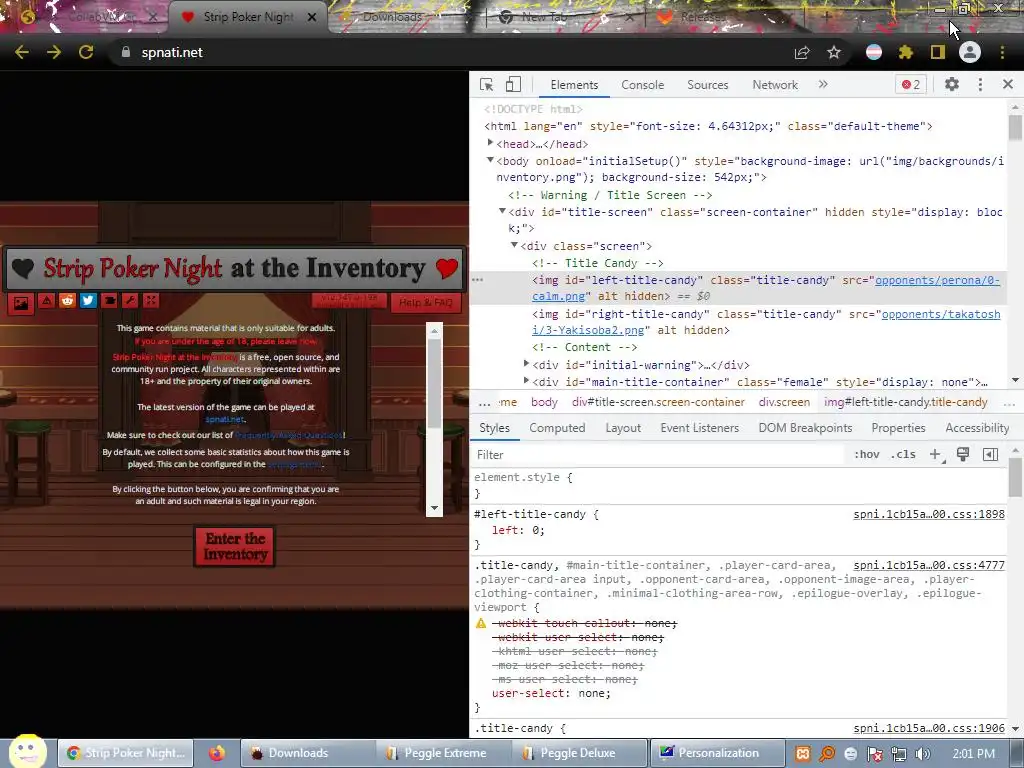
Task: Click the warning text scrollbar down arrow
Action: tap(434, 508)
